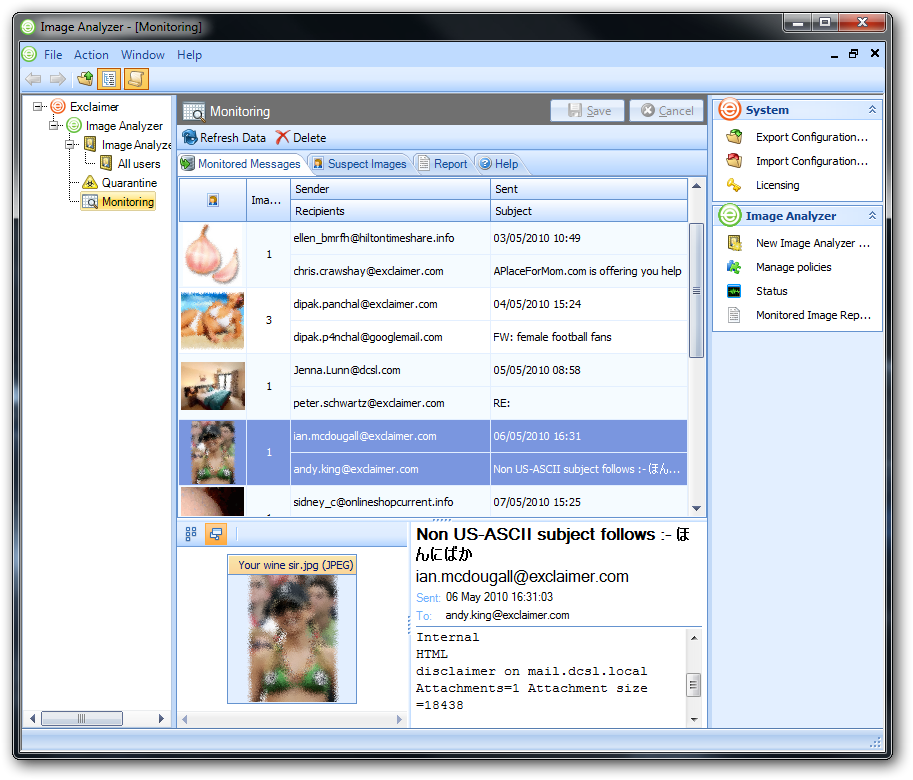This screenshot has width=913, height=780.
Task: Click the Refresh Data icon
Action: tap(189, 138)
